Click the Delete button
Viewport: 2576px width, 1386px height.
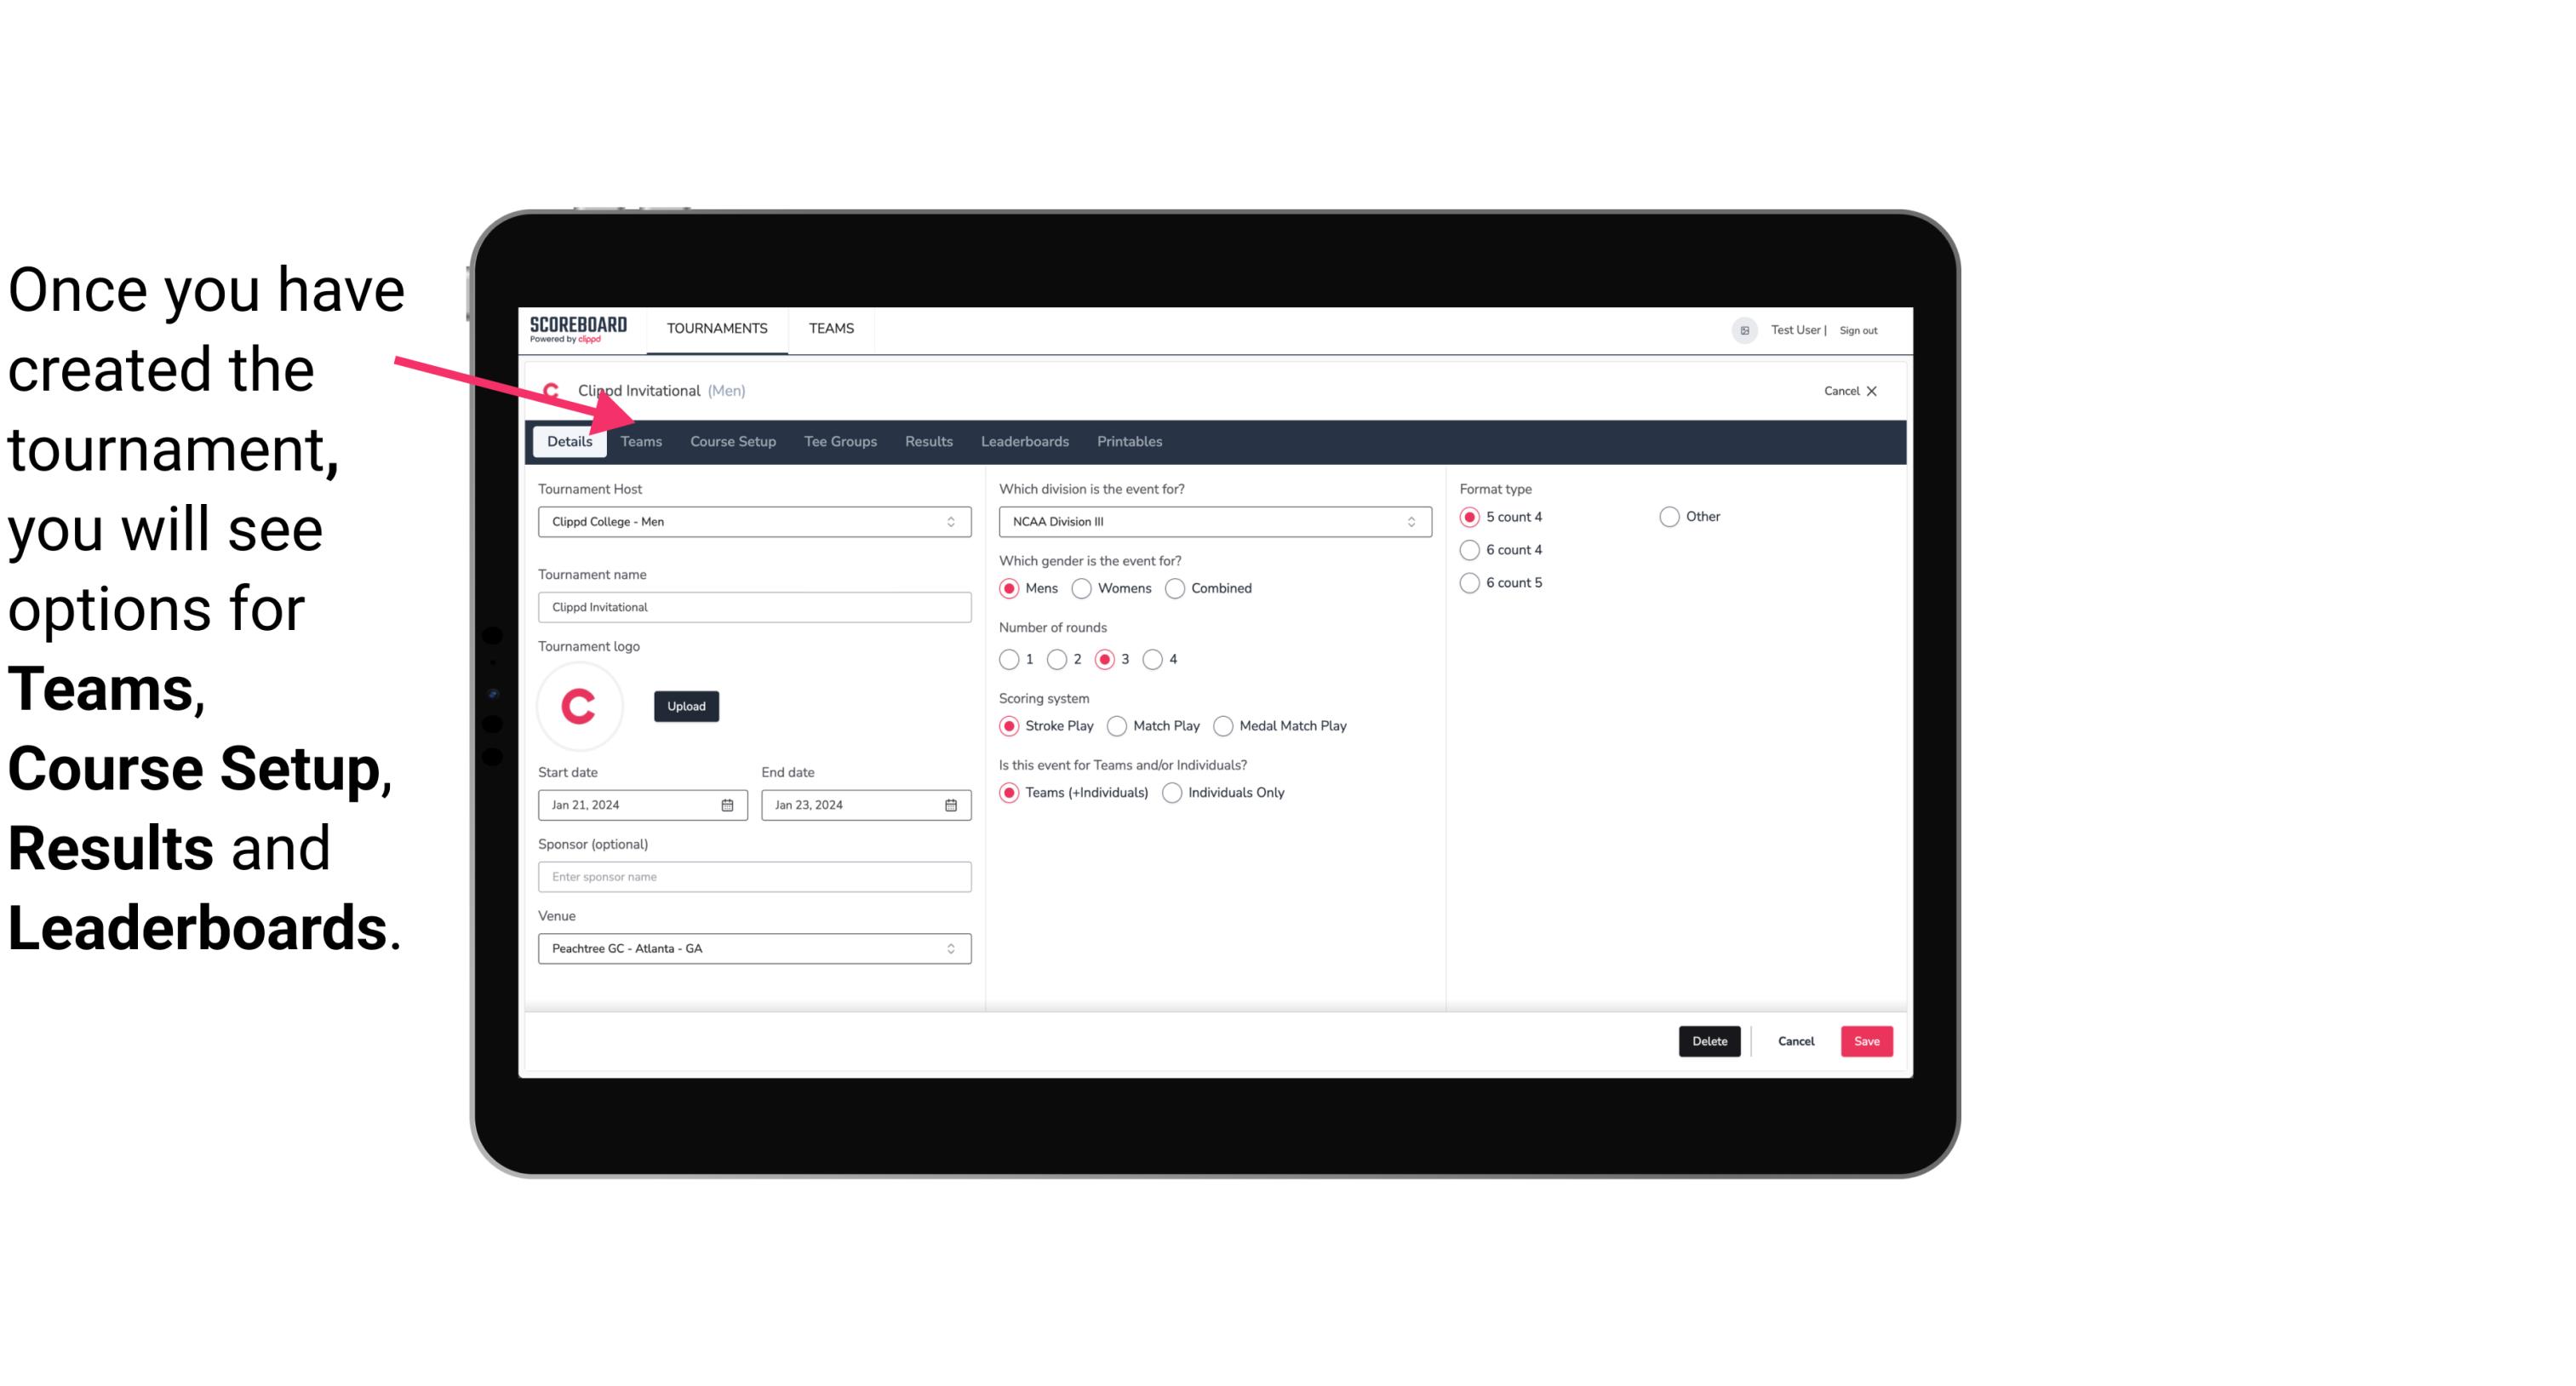1708,1041
